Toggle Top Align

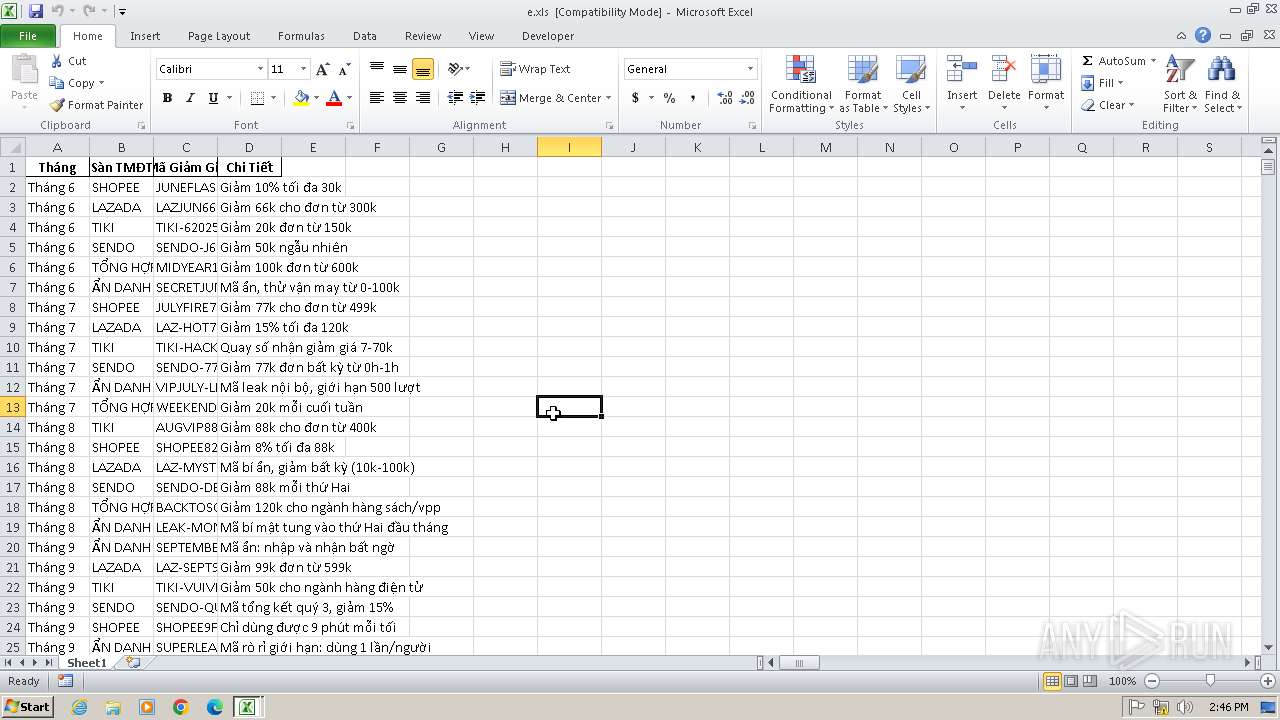(377, 69)
